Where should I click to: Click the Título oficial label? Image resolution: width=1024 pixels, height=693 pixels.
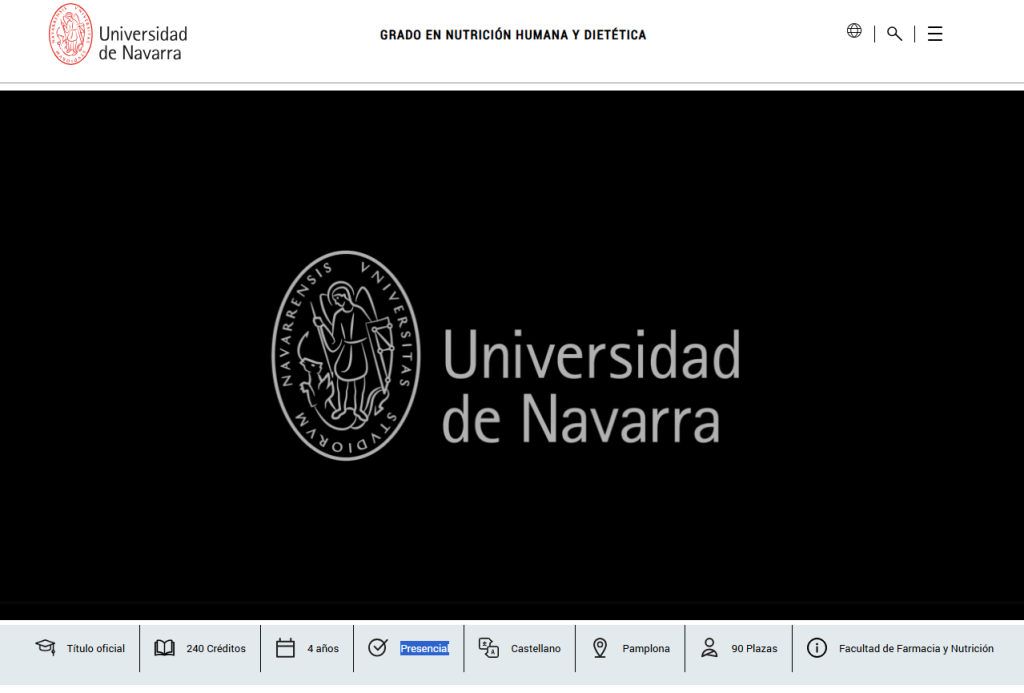coord(95,649)
